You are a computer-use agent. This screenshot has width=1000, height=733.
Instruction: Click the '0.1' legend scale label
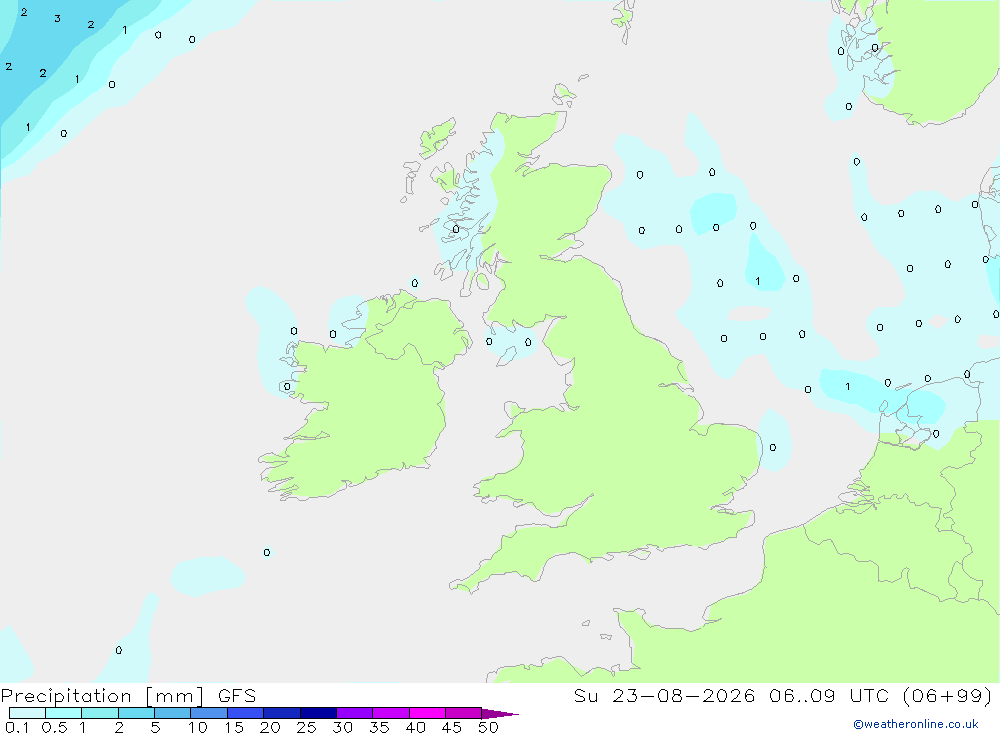pos(18,727)
